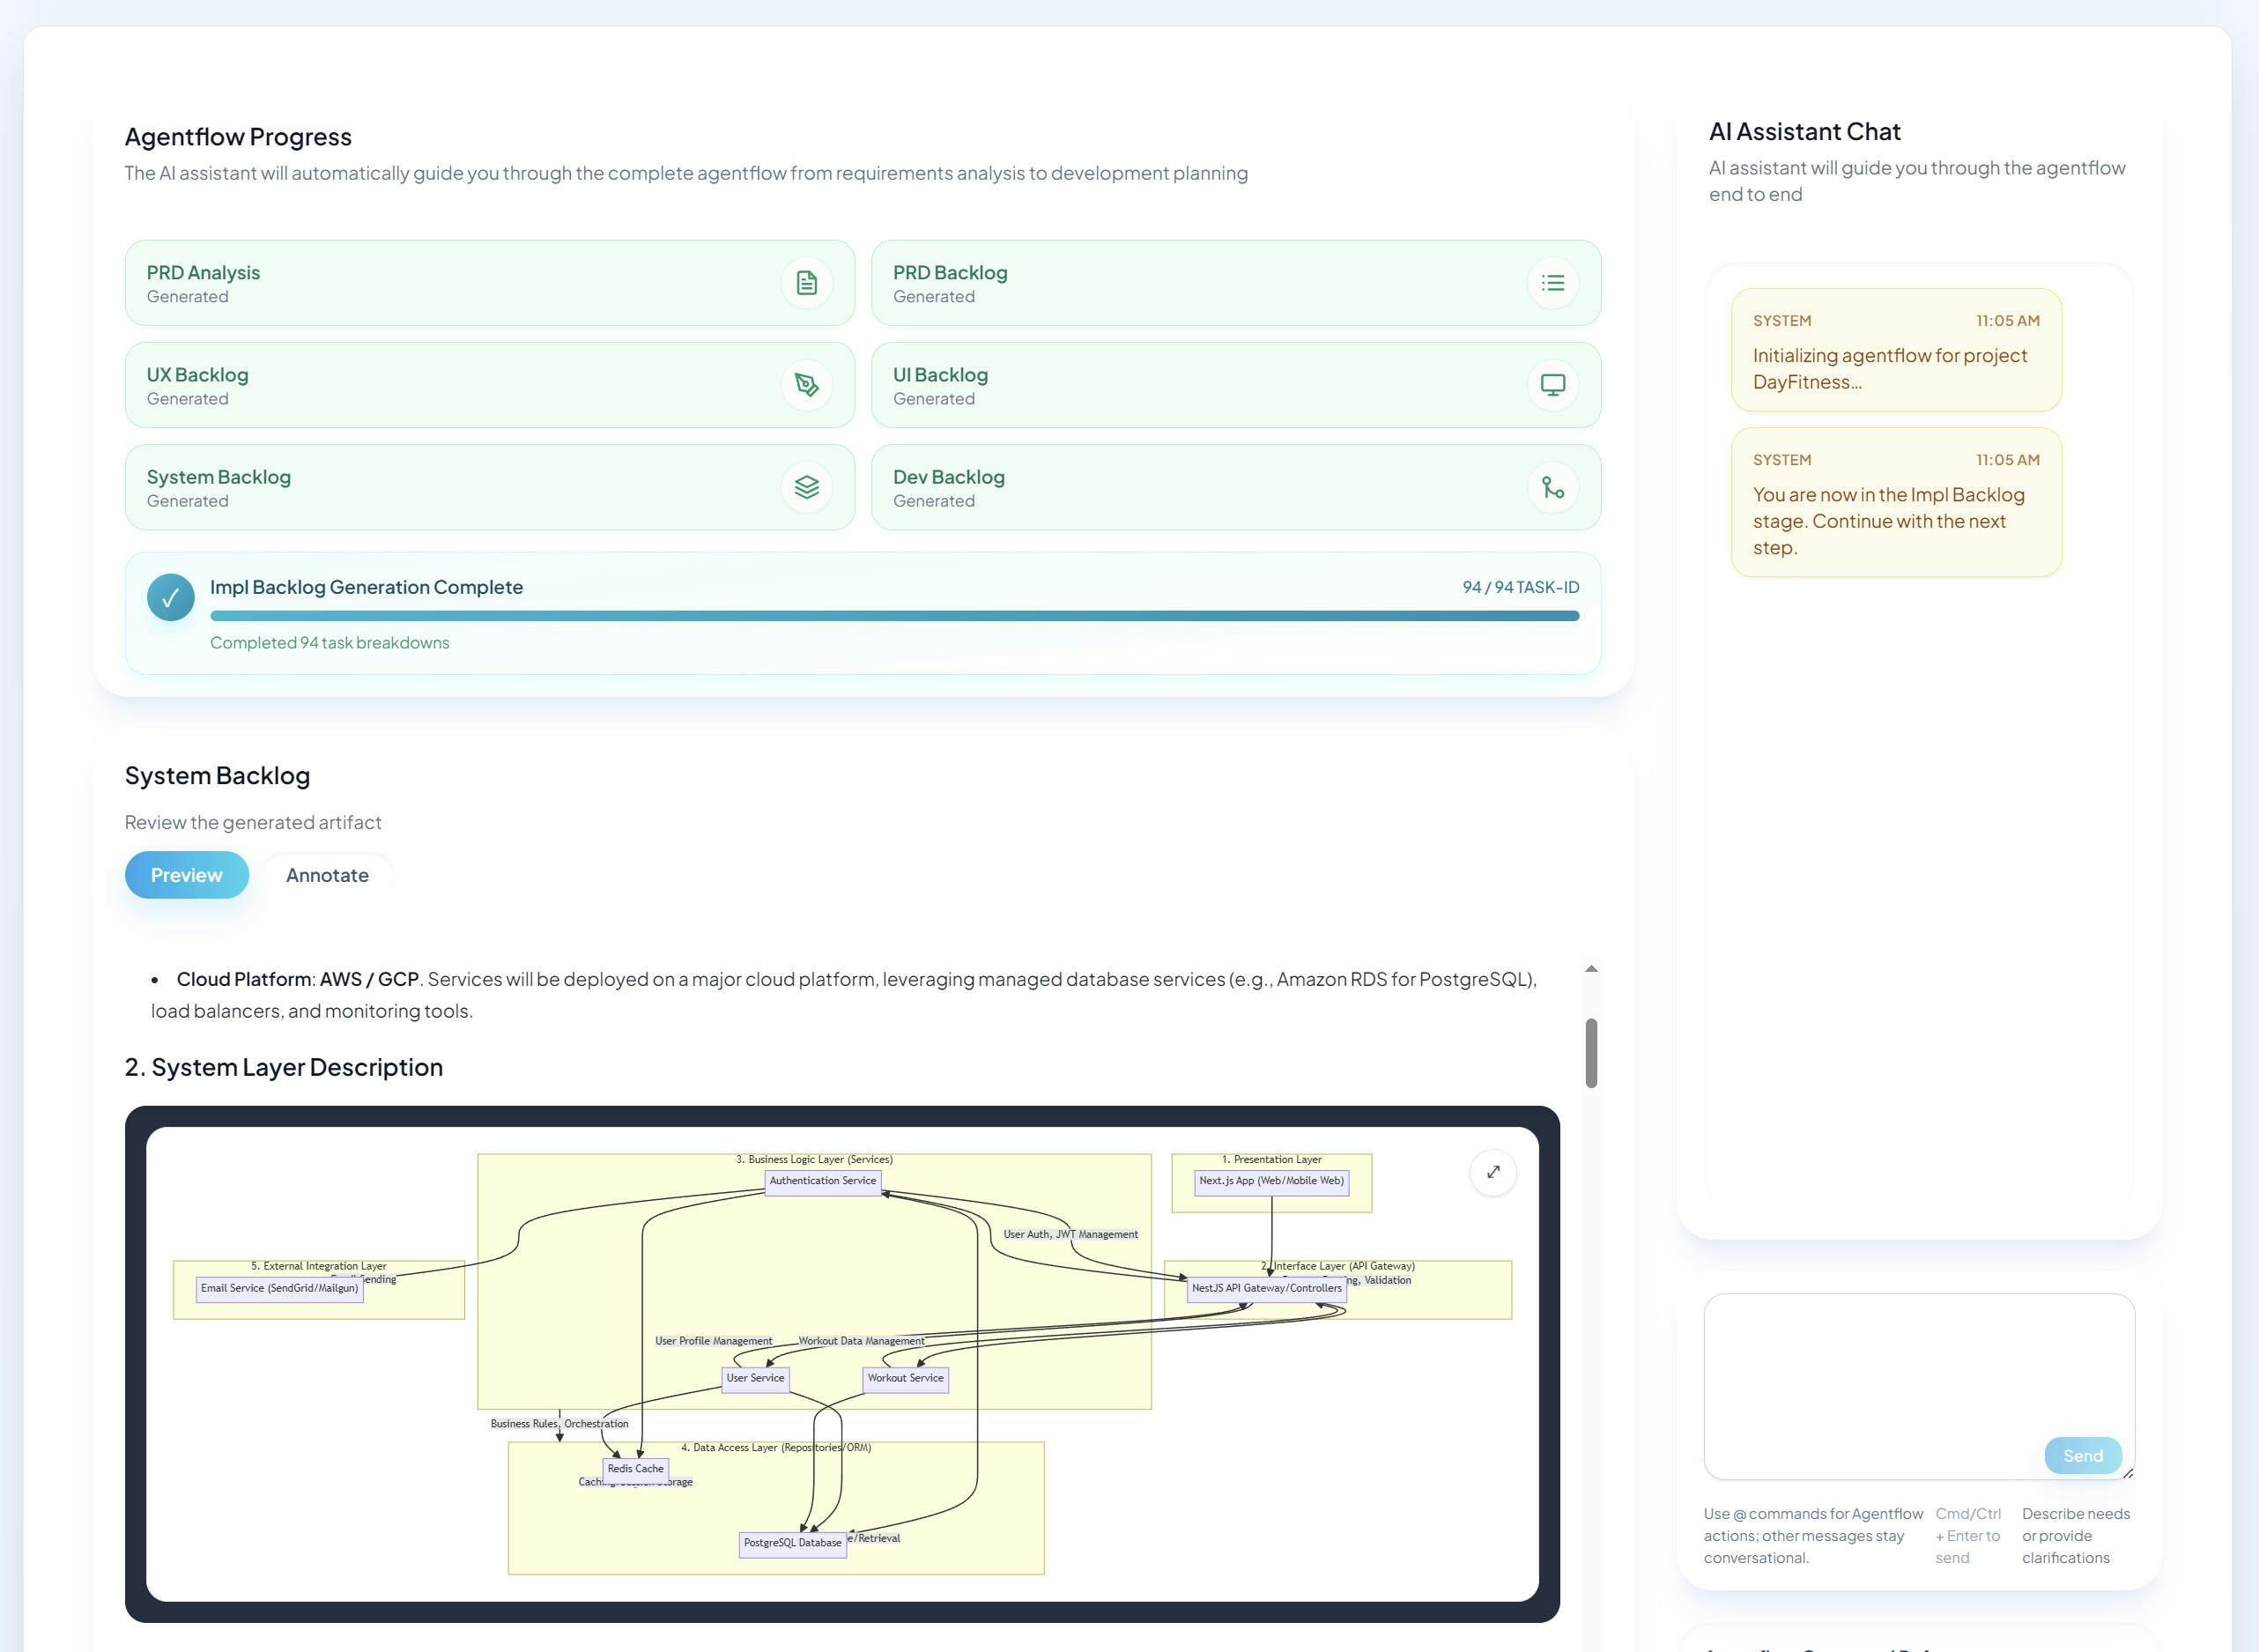Click the artifact scrollbar up arrow
The height and width of the screenshot is (1652, 2259).
click(1591, 968)
